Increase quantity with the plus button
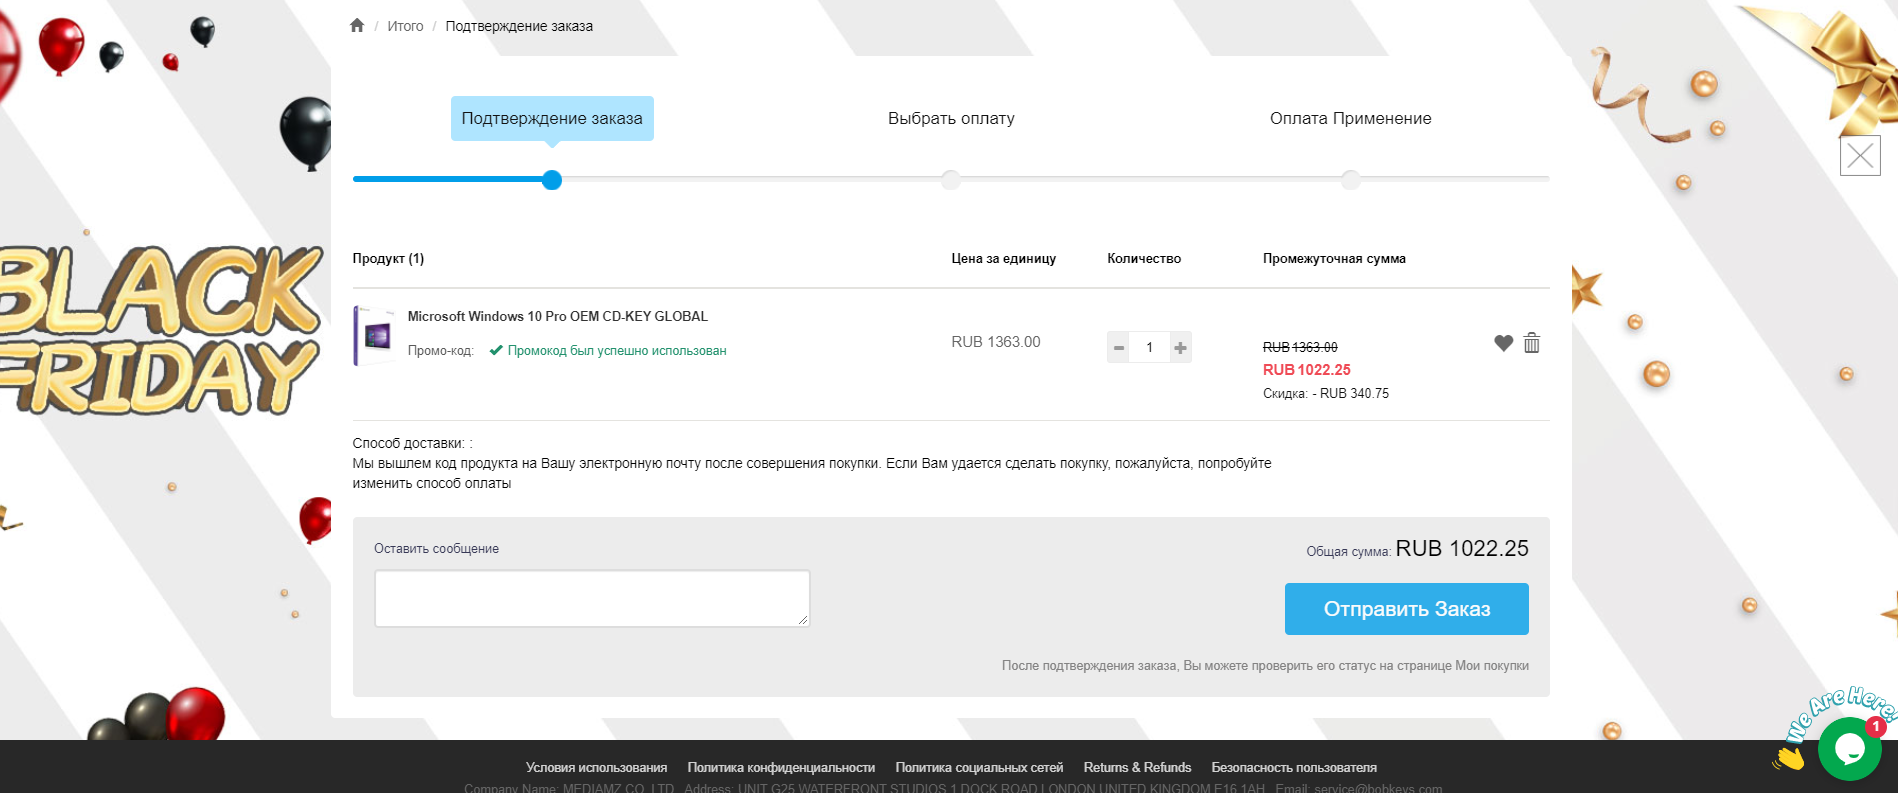This screenshot has width=1898, height=793. [1181, 347]
